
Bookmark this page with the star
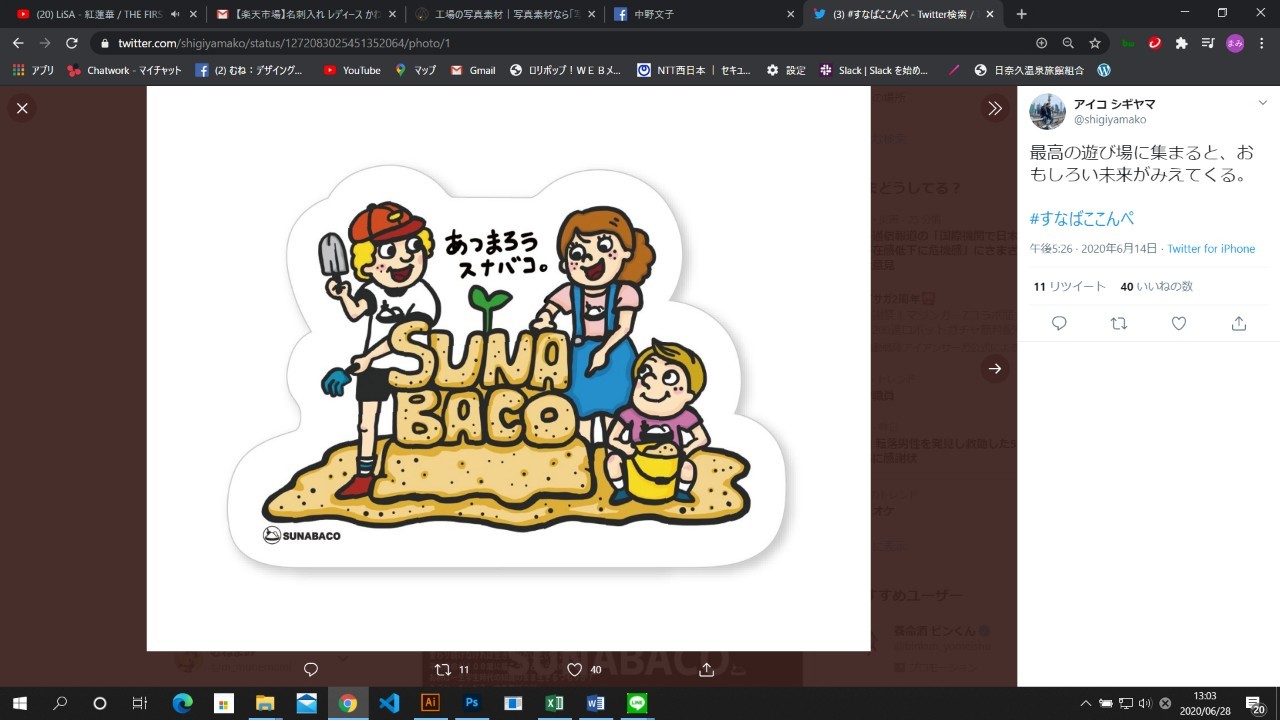1095,43
